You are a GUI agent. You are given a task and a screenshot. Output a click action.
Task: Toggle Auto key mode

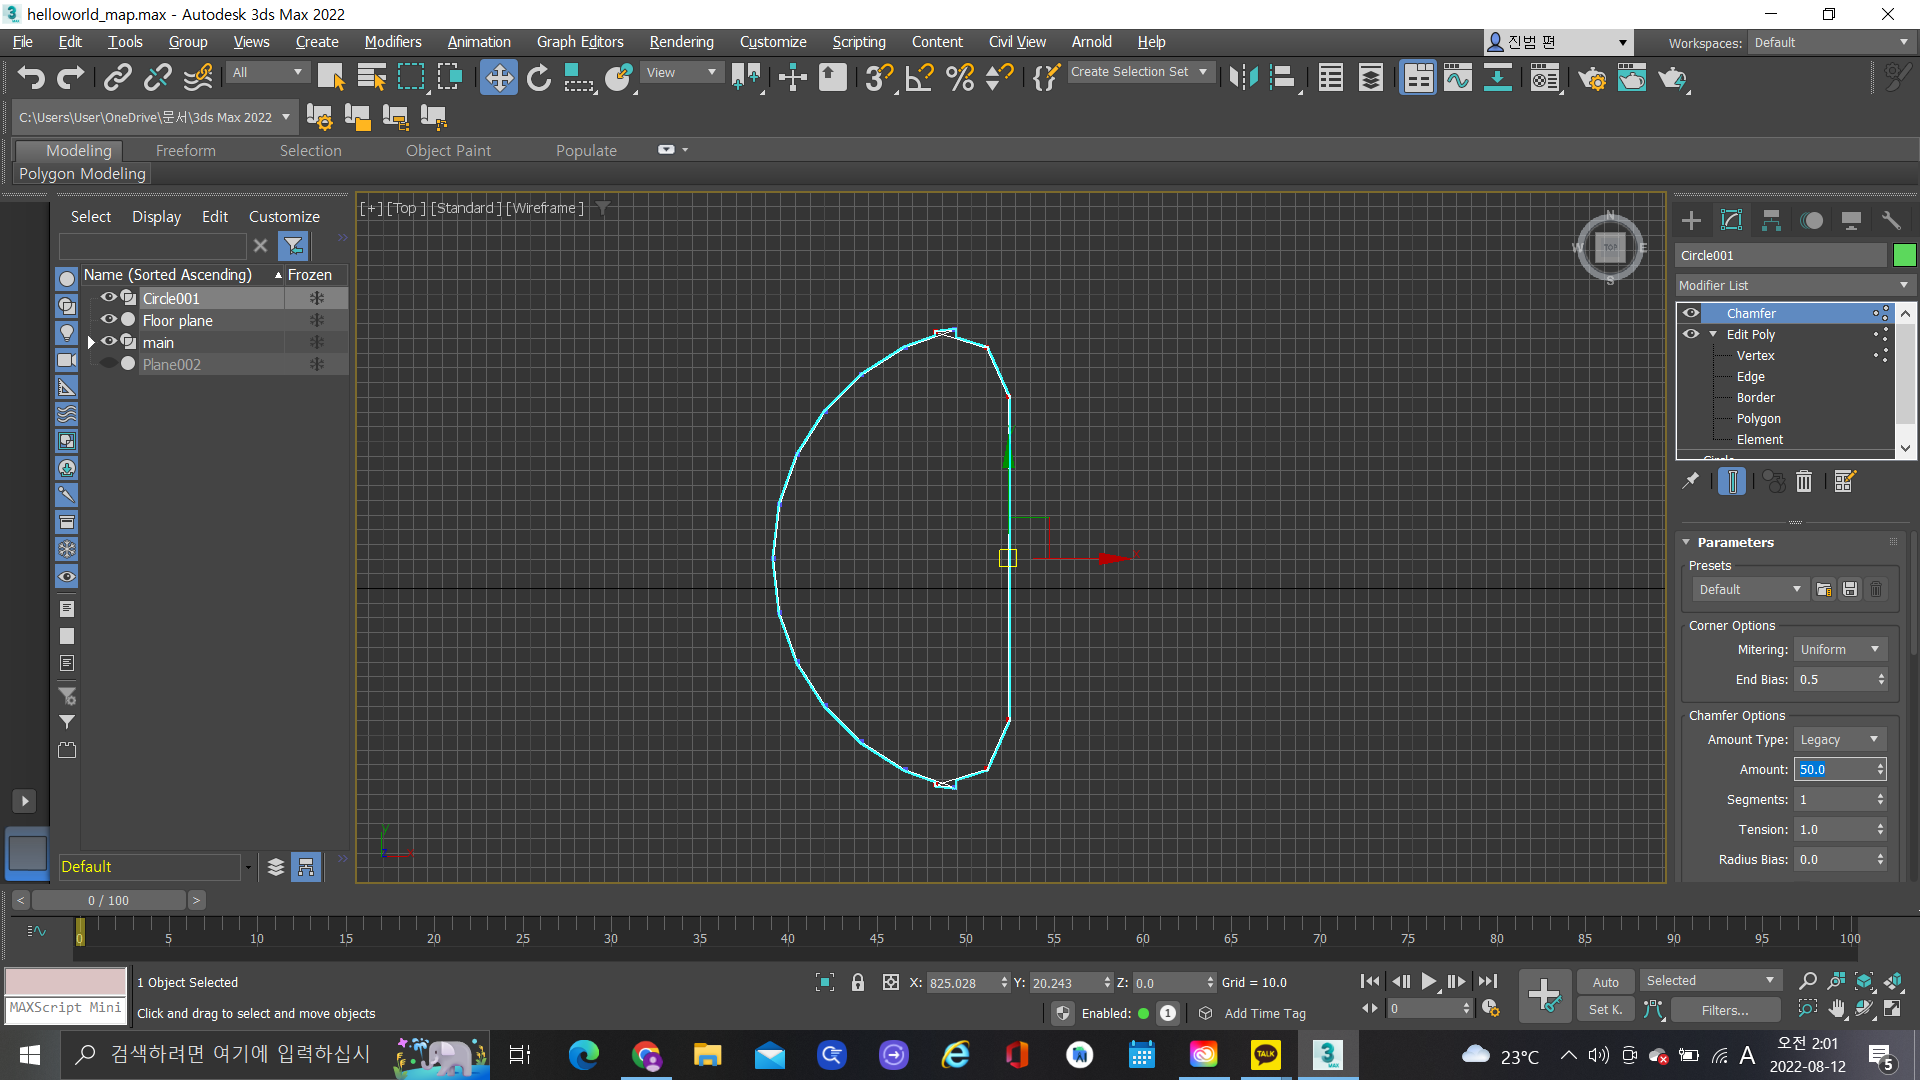click(1605, 982)
